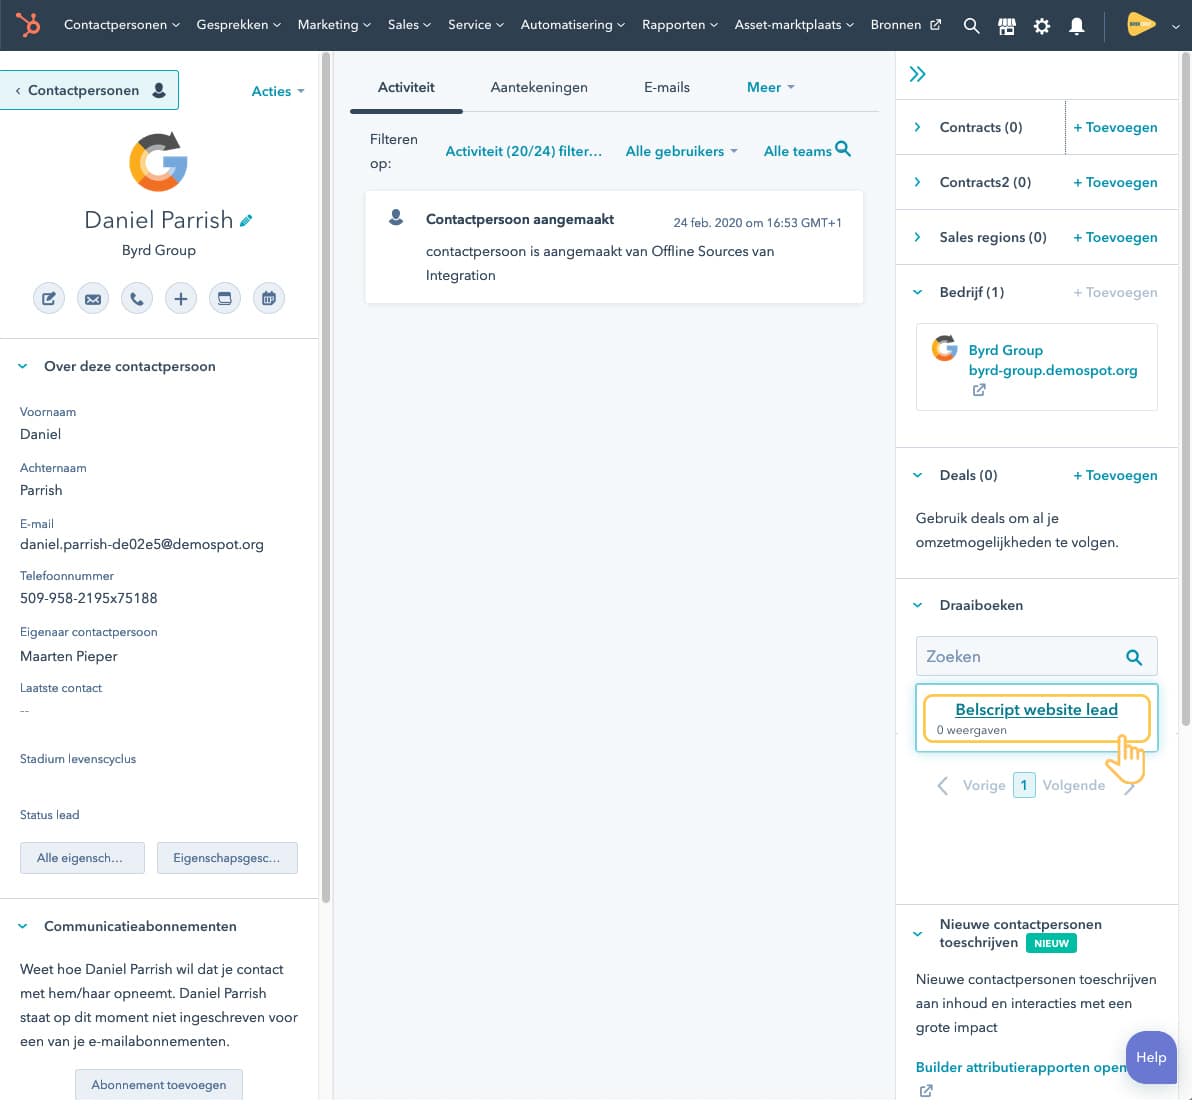Open Activiteit (20/24) filter dropdown

524,151
